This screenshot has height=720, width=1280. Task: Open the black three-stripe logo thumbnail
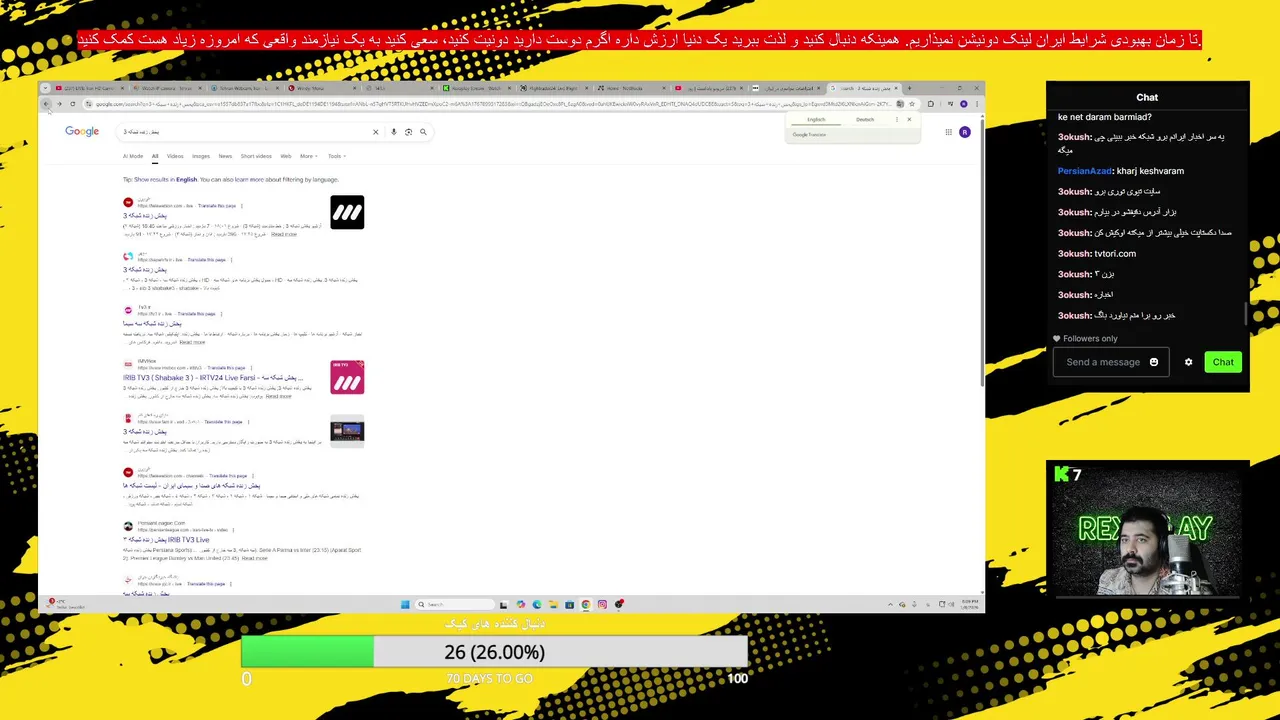point(347,212)
